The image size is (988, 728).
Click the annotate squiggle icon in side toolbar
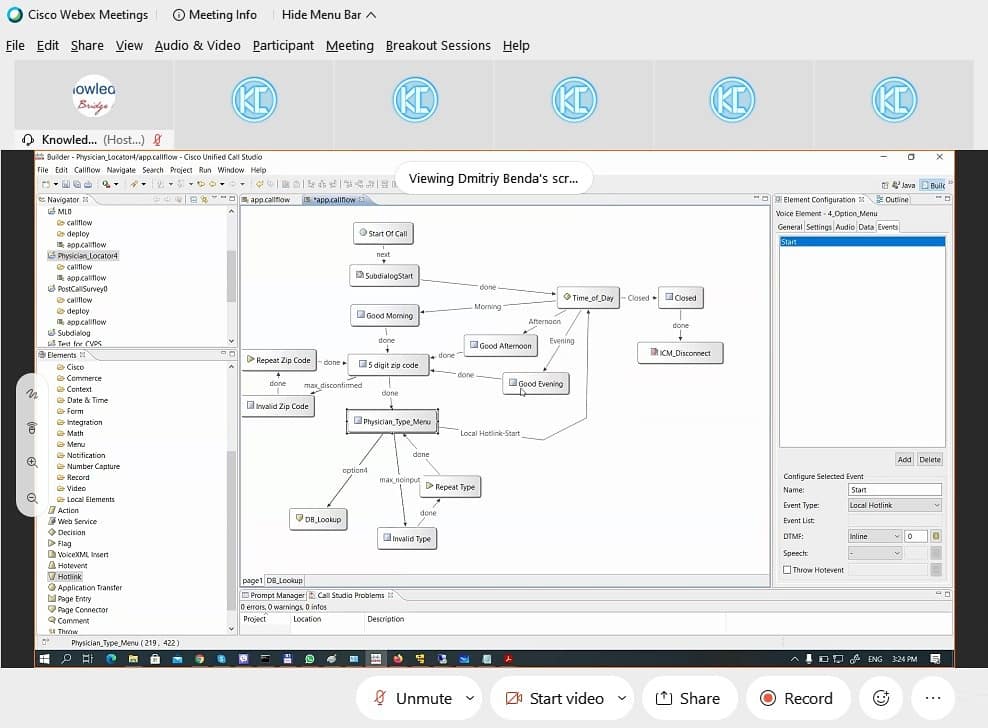click(32, 393)
